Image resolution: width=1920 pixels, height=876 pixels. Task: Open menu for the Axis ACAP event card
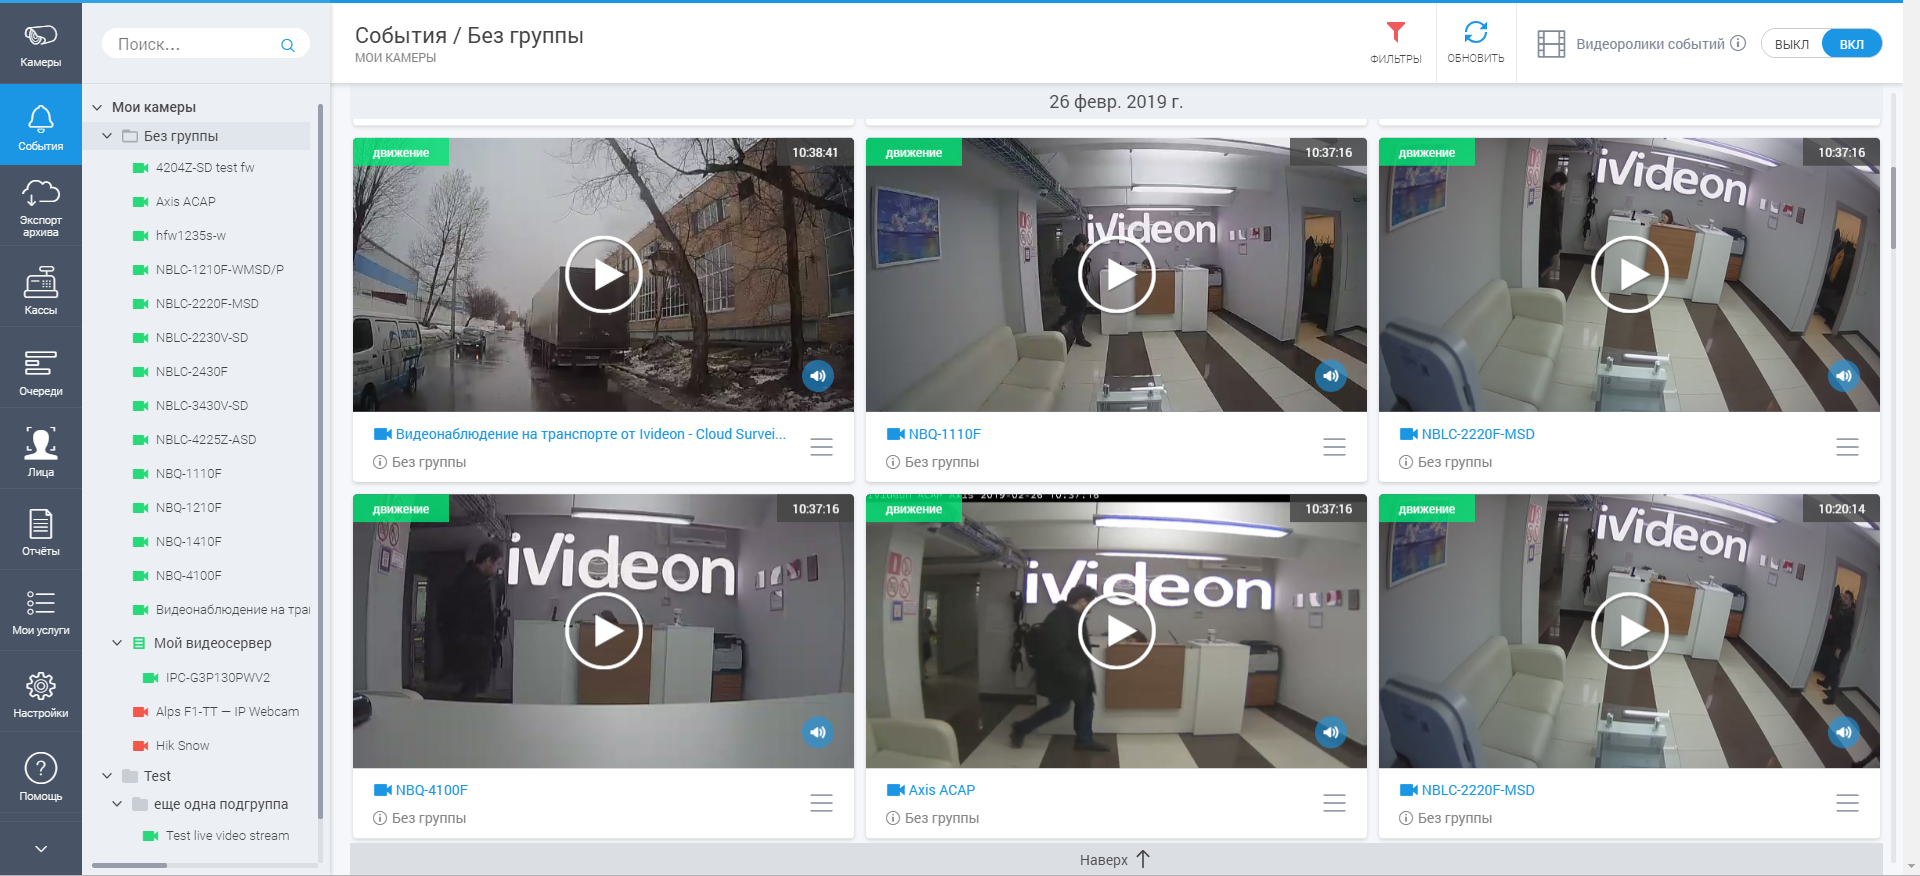(1334, 803)
